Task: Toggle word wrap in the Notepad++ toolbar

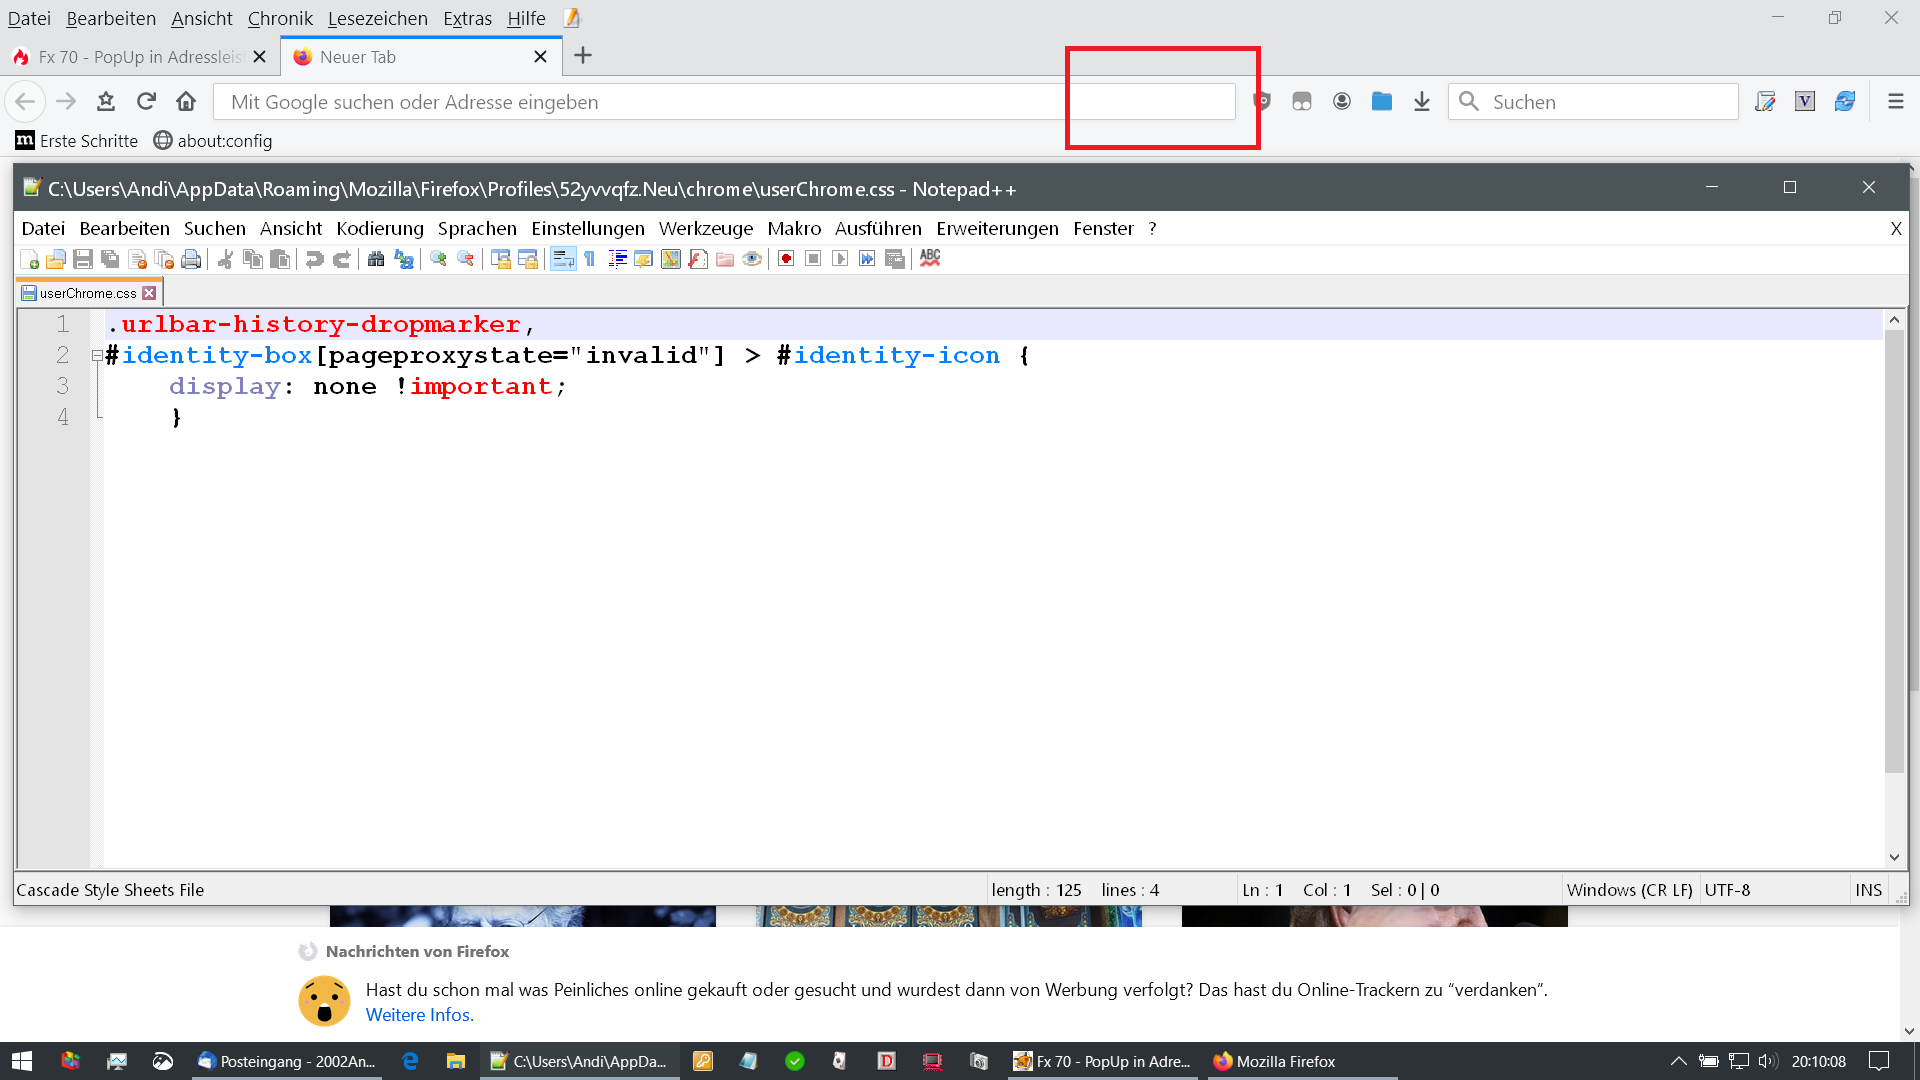Action: point(563,259)
